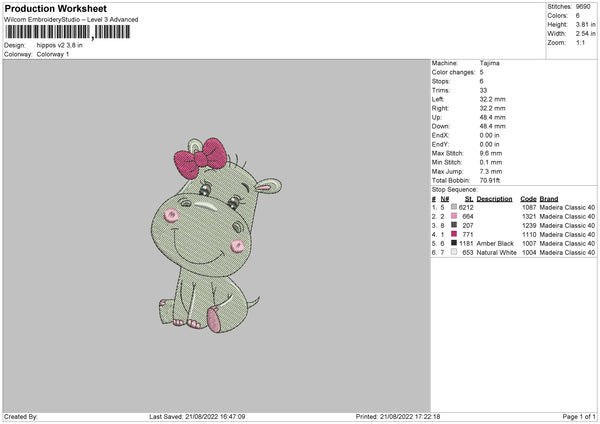
Task: Click the Stops value 6
Action: [x=481, y=81]
